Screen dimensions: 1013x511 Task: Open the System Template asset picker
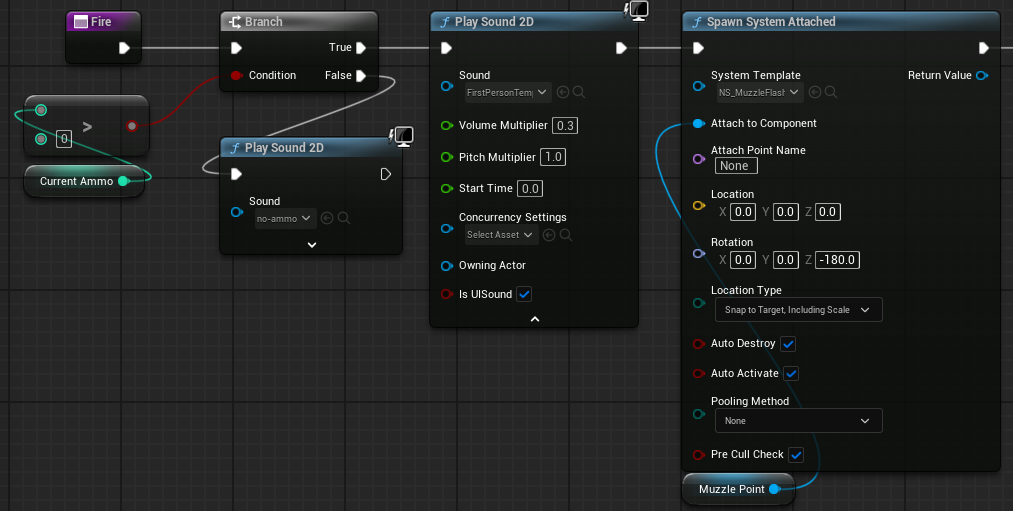(x=759, y=92)
